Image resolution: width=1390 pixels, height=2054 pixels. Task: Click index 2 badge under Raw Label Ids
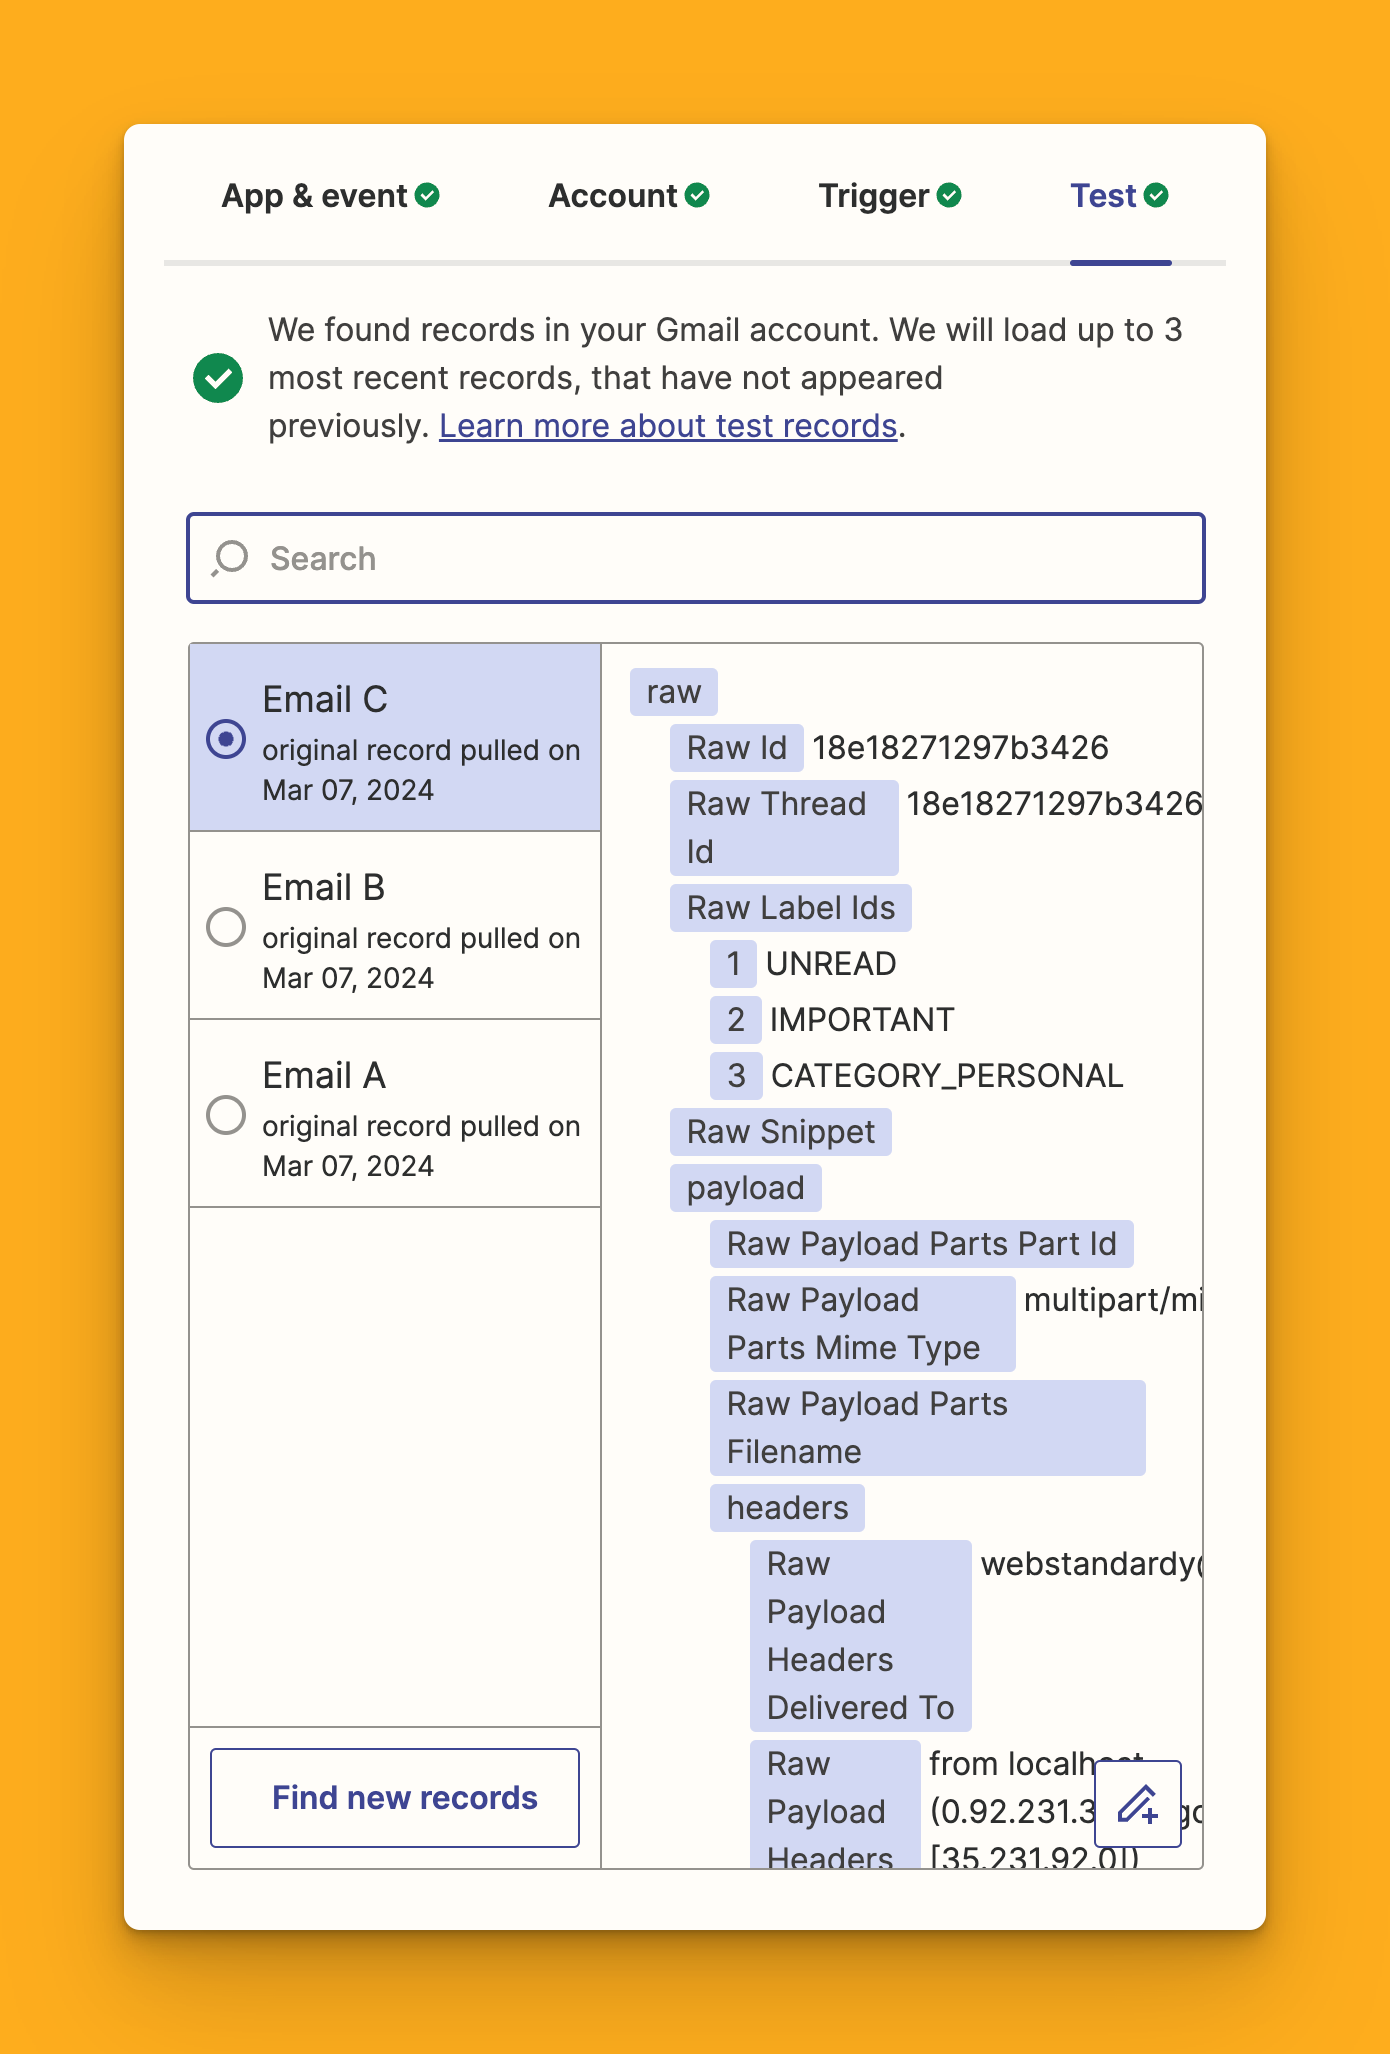click(735, 1020)
